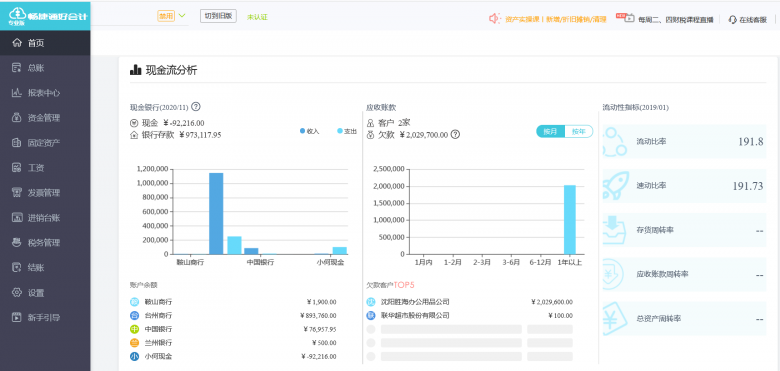Click the inventory ledger icon beside 进销台账

tap(17, 217)
